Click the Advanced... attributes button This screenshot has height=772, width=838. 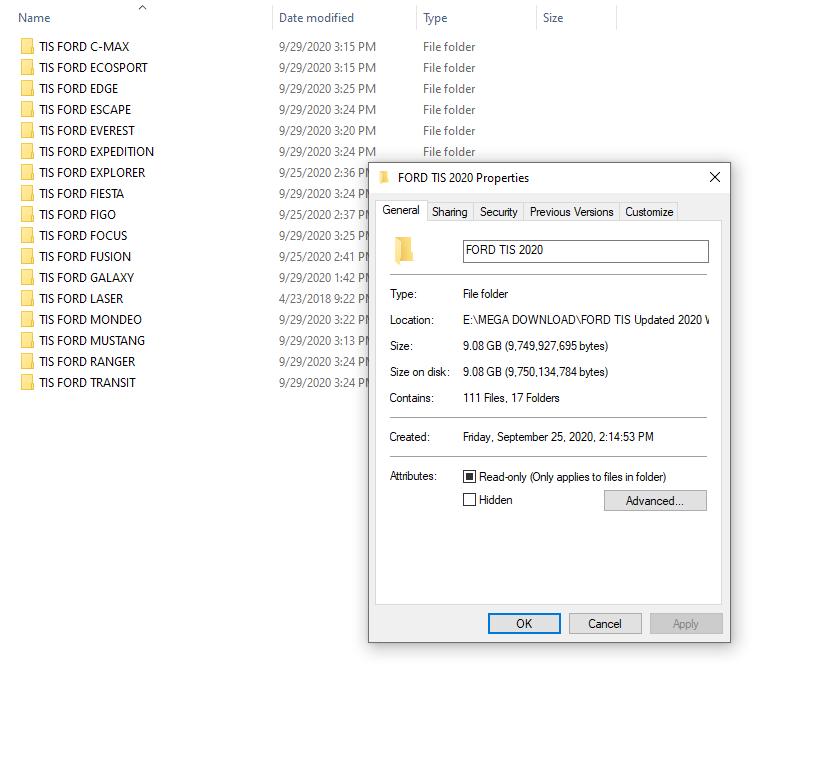pos(655,501)
